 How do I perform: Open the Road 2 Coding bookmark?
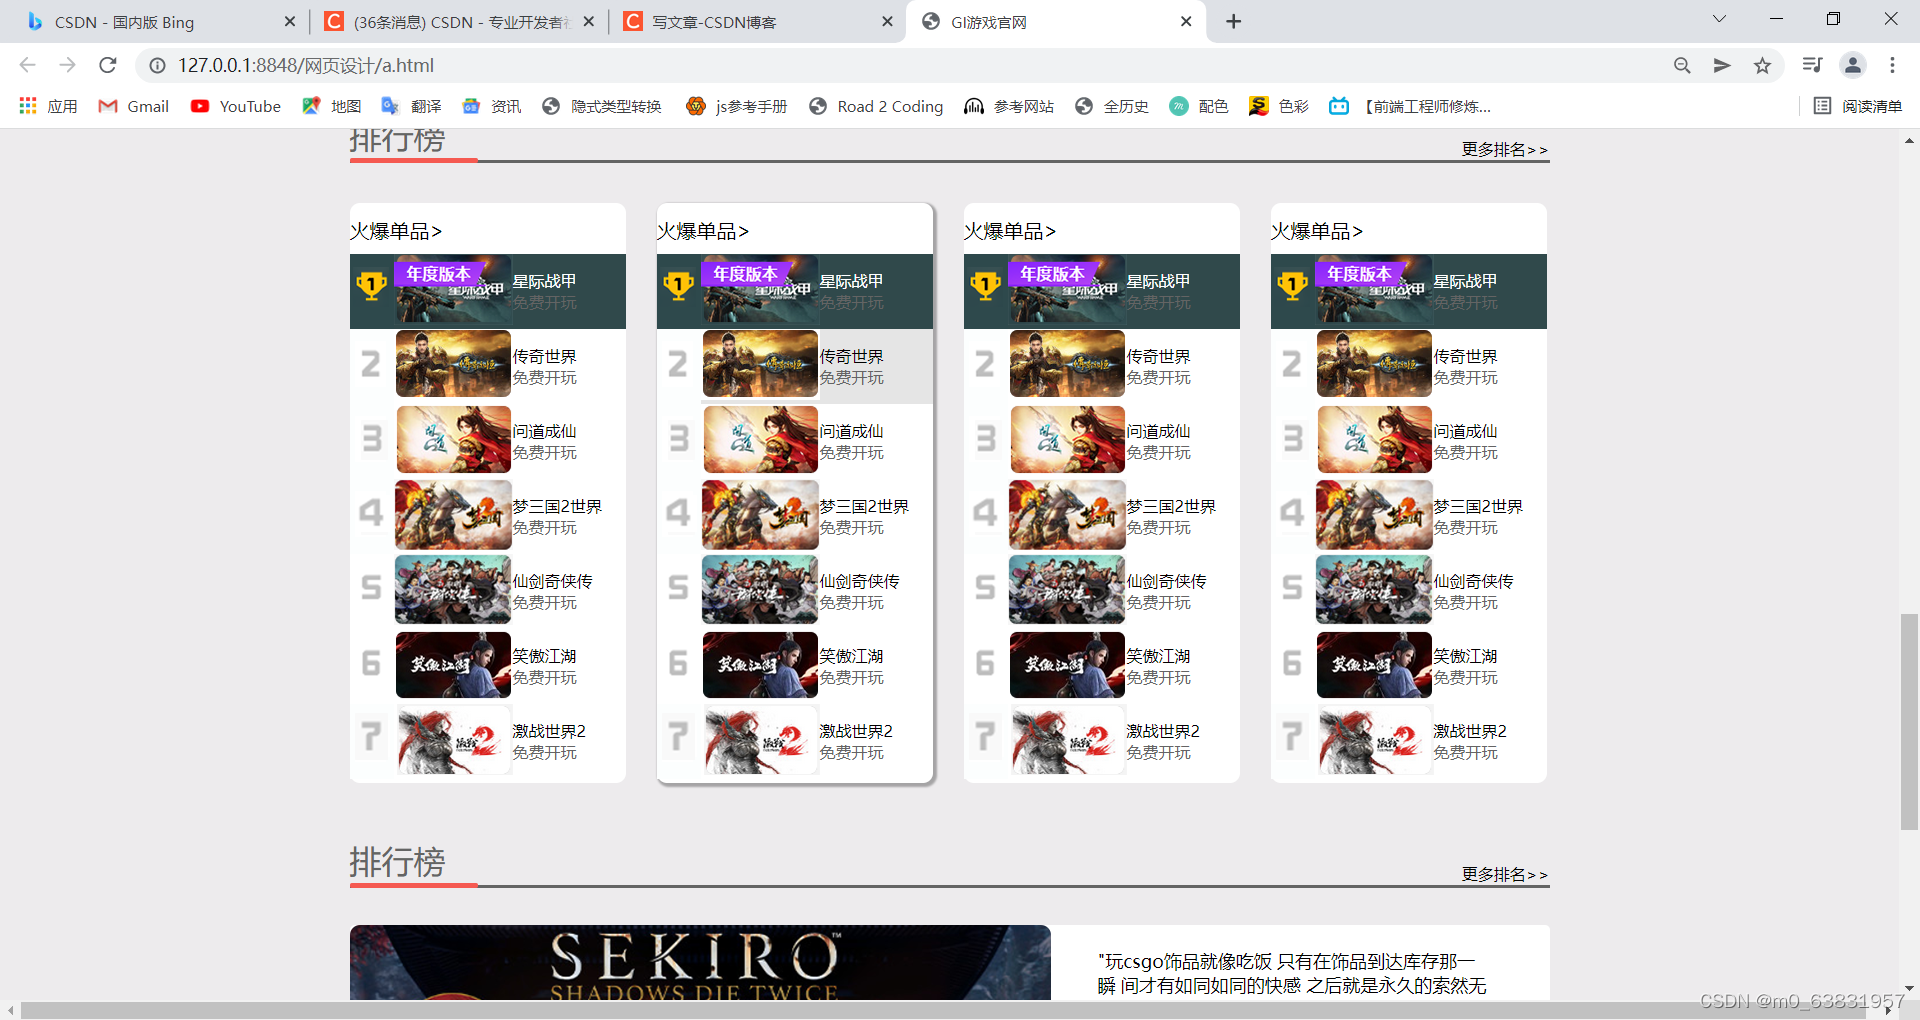pyautogui.click(x=876, y=106)
